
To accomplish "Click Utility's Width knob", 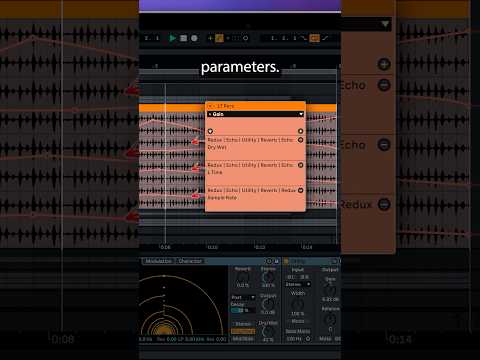I will click(297, 304).
